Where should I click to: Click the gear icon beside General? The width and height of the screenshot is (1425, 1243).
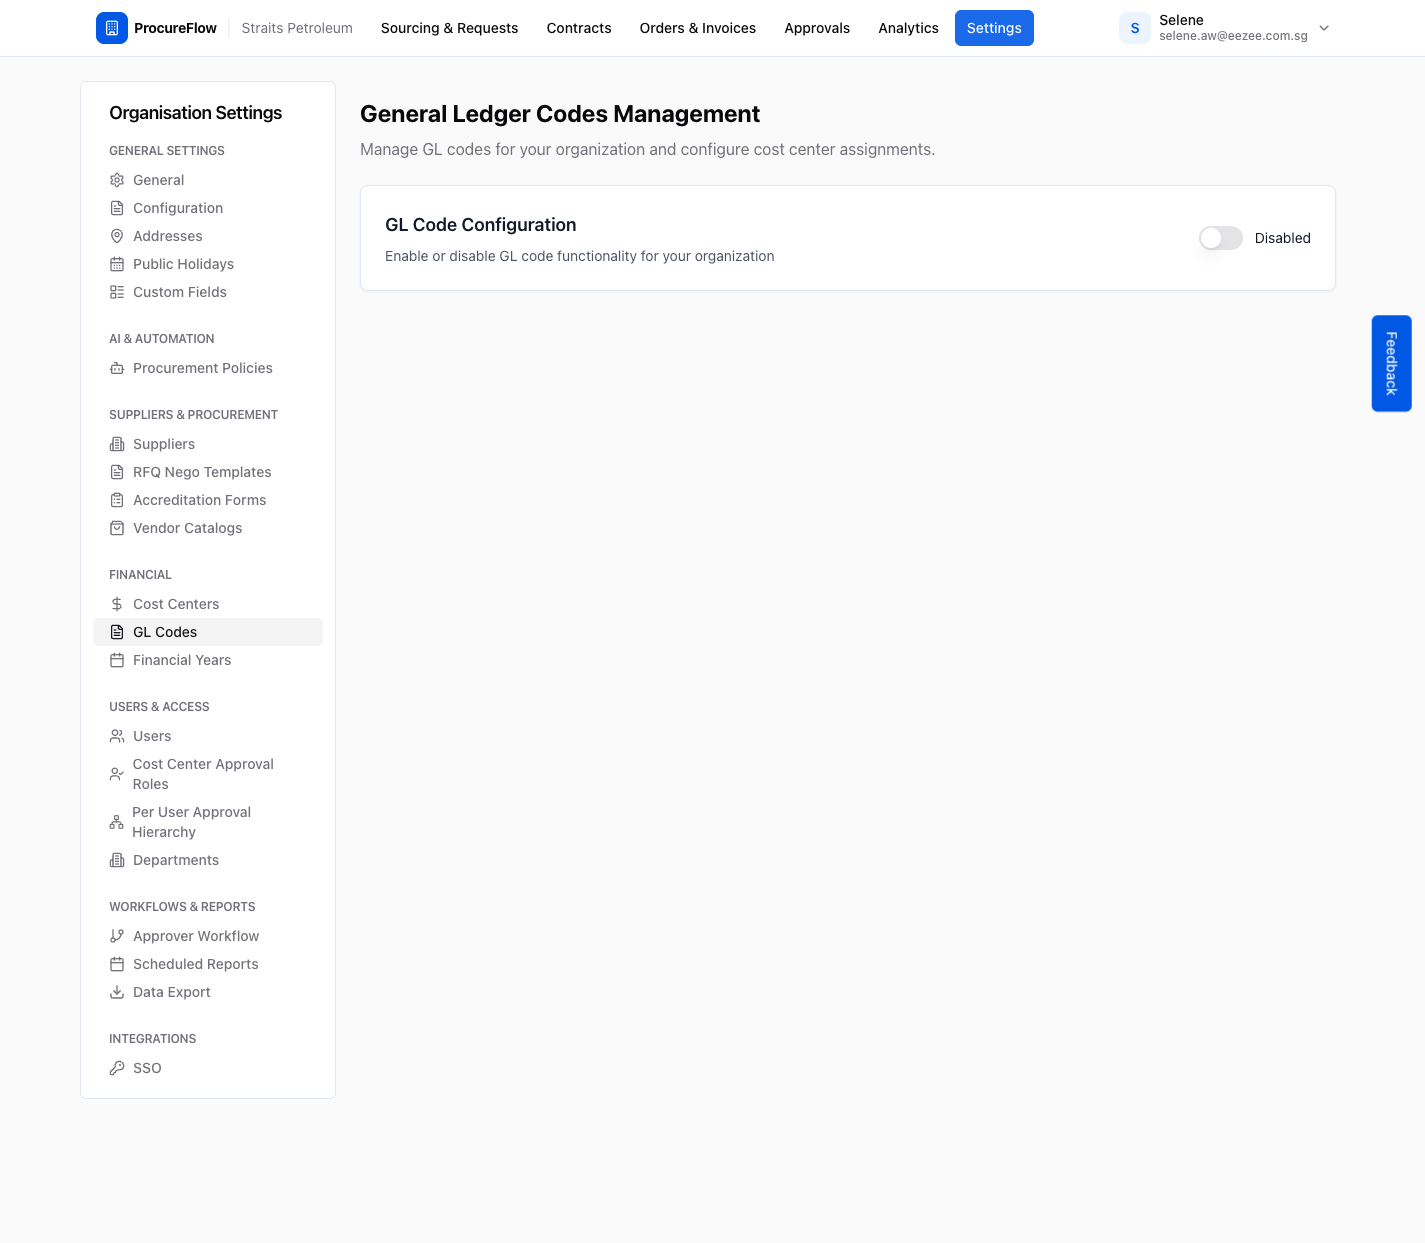click(x=117, y=180)
